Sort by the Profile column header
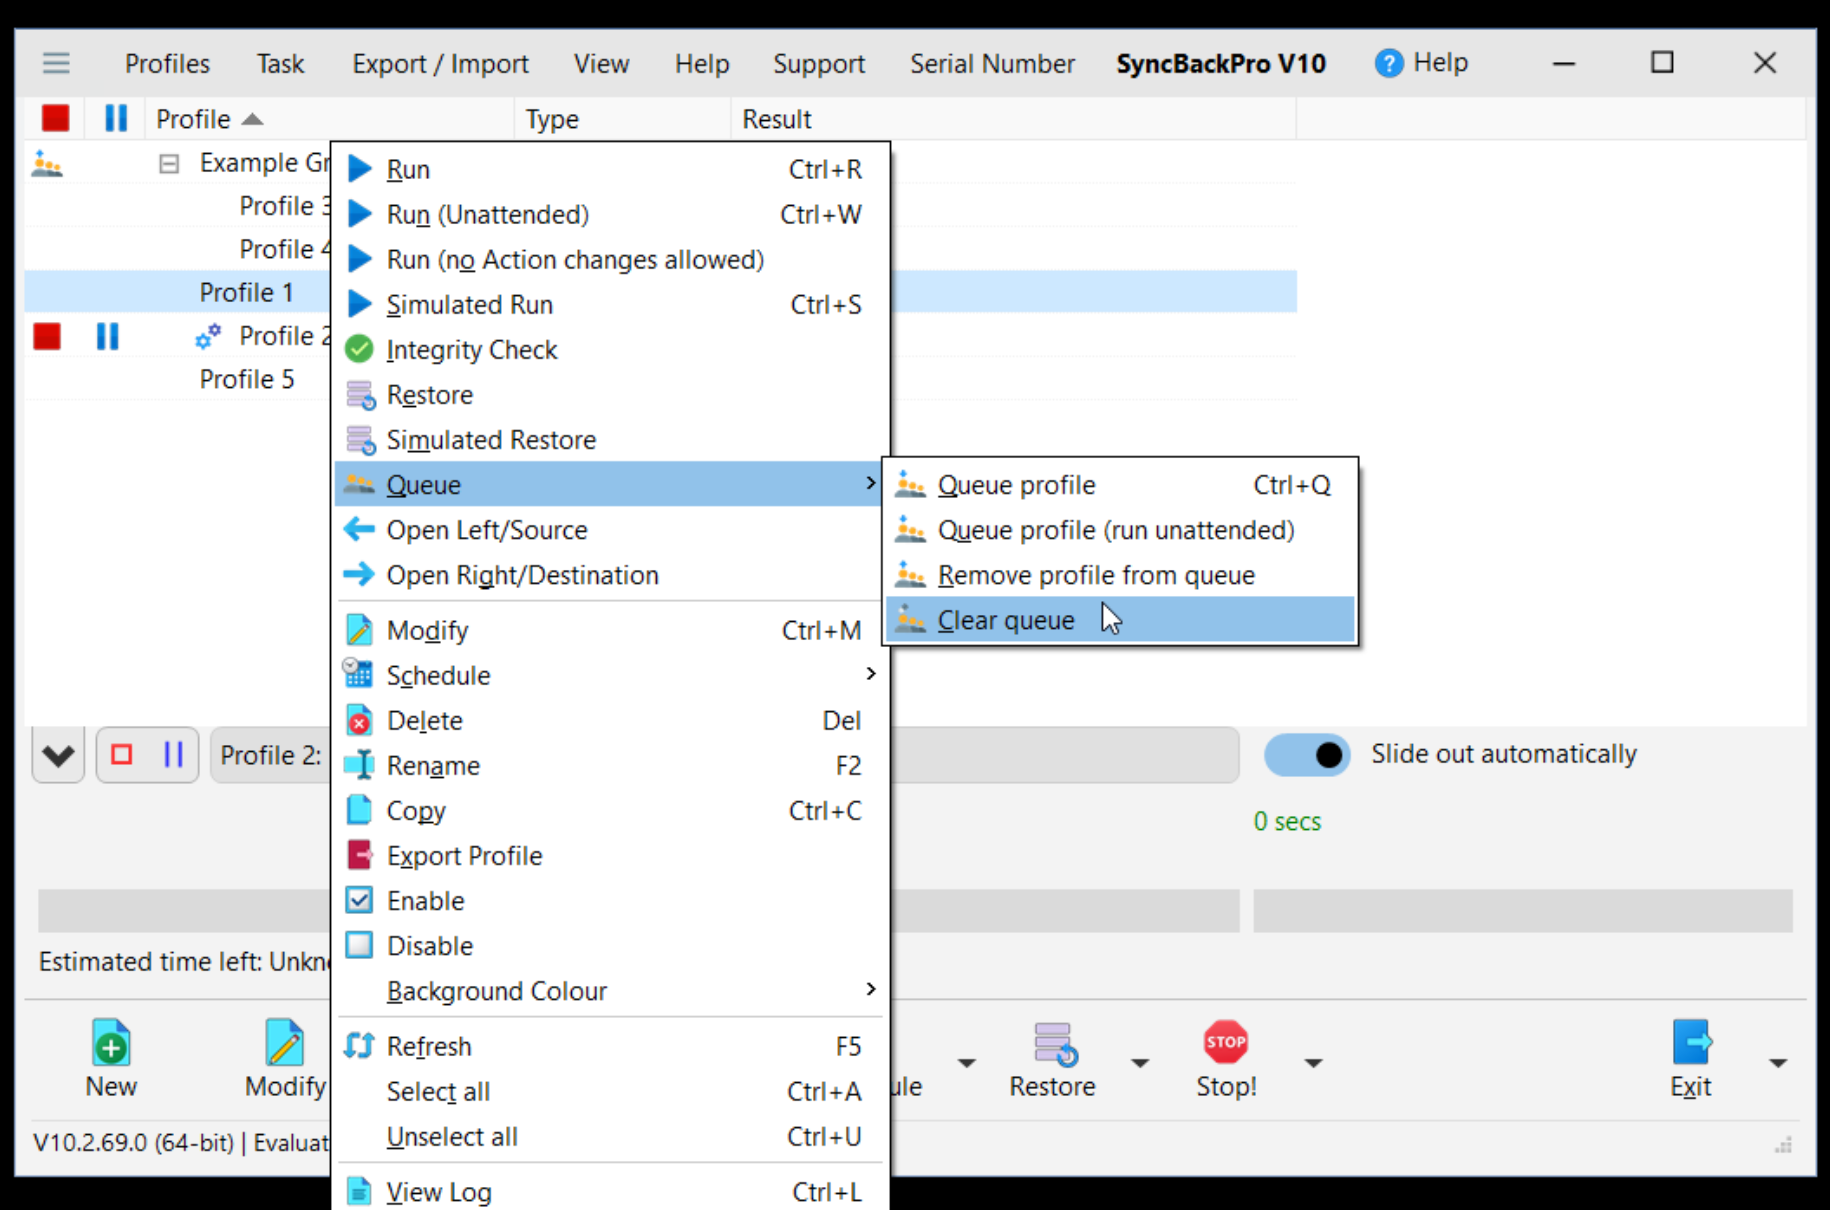 coord(330,119)
